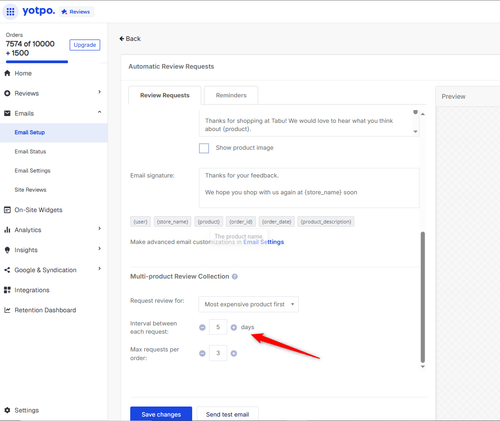The height and width of the screenshot is (421, 500).
Task: Insert the {order_date} placeholder tag
Action: (x=276, y=222)
